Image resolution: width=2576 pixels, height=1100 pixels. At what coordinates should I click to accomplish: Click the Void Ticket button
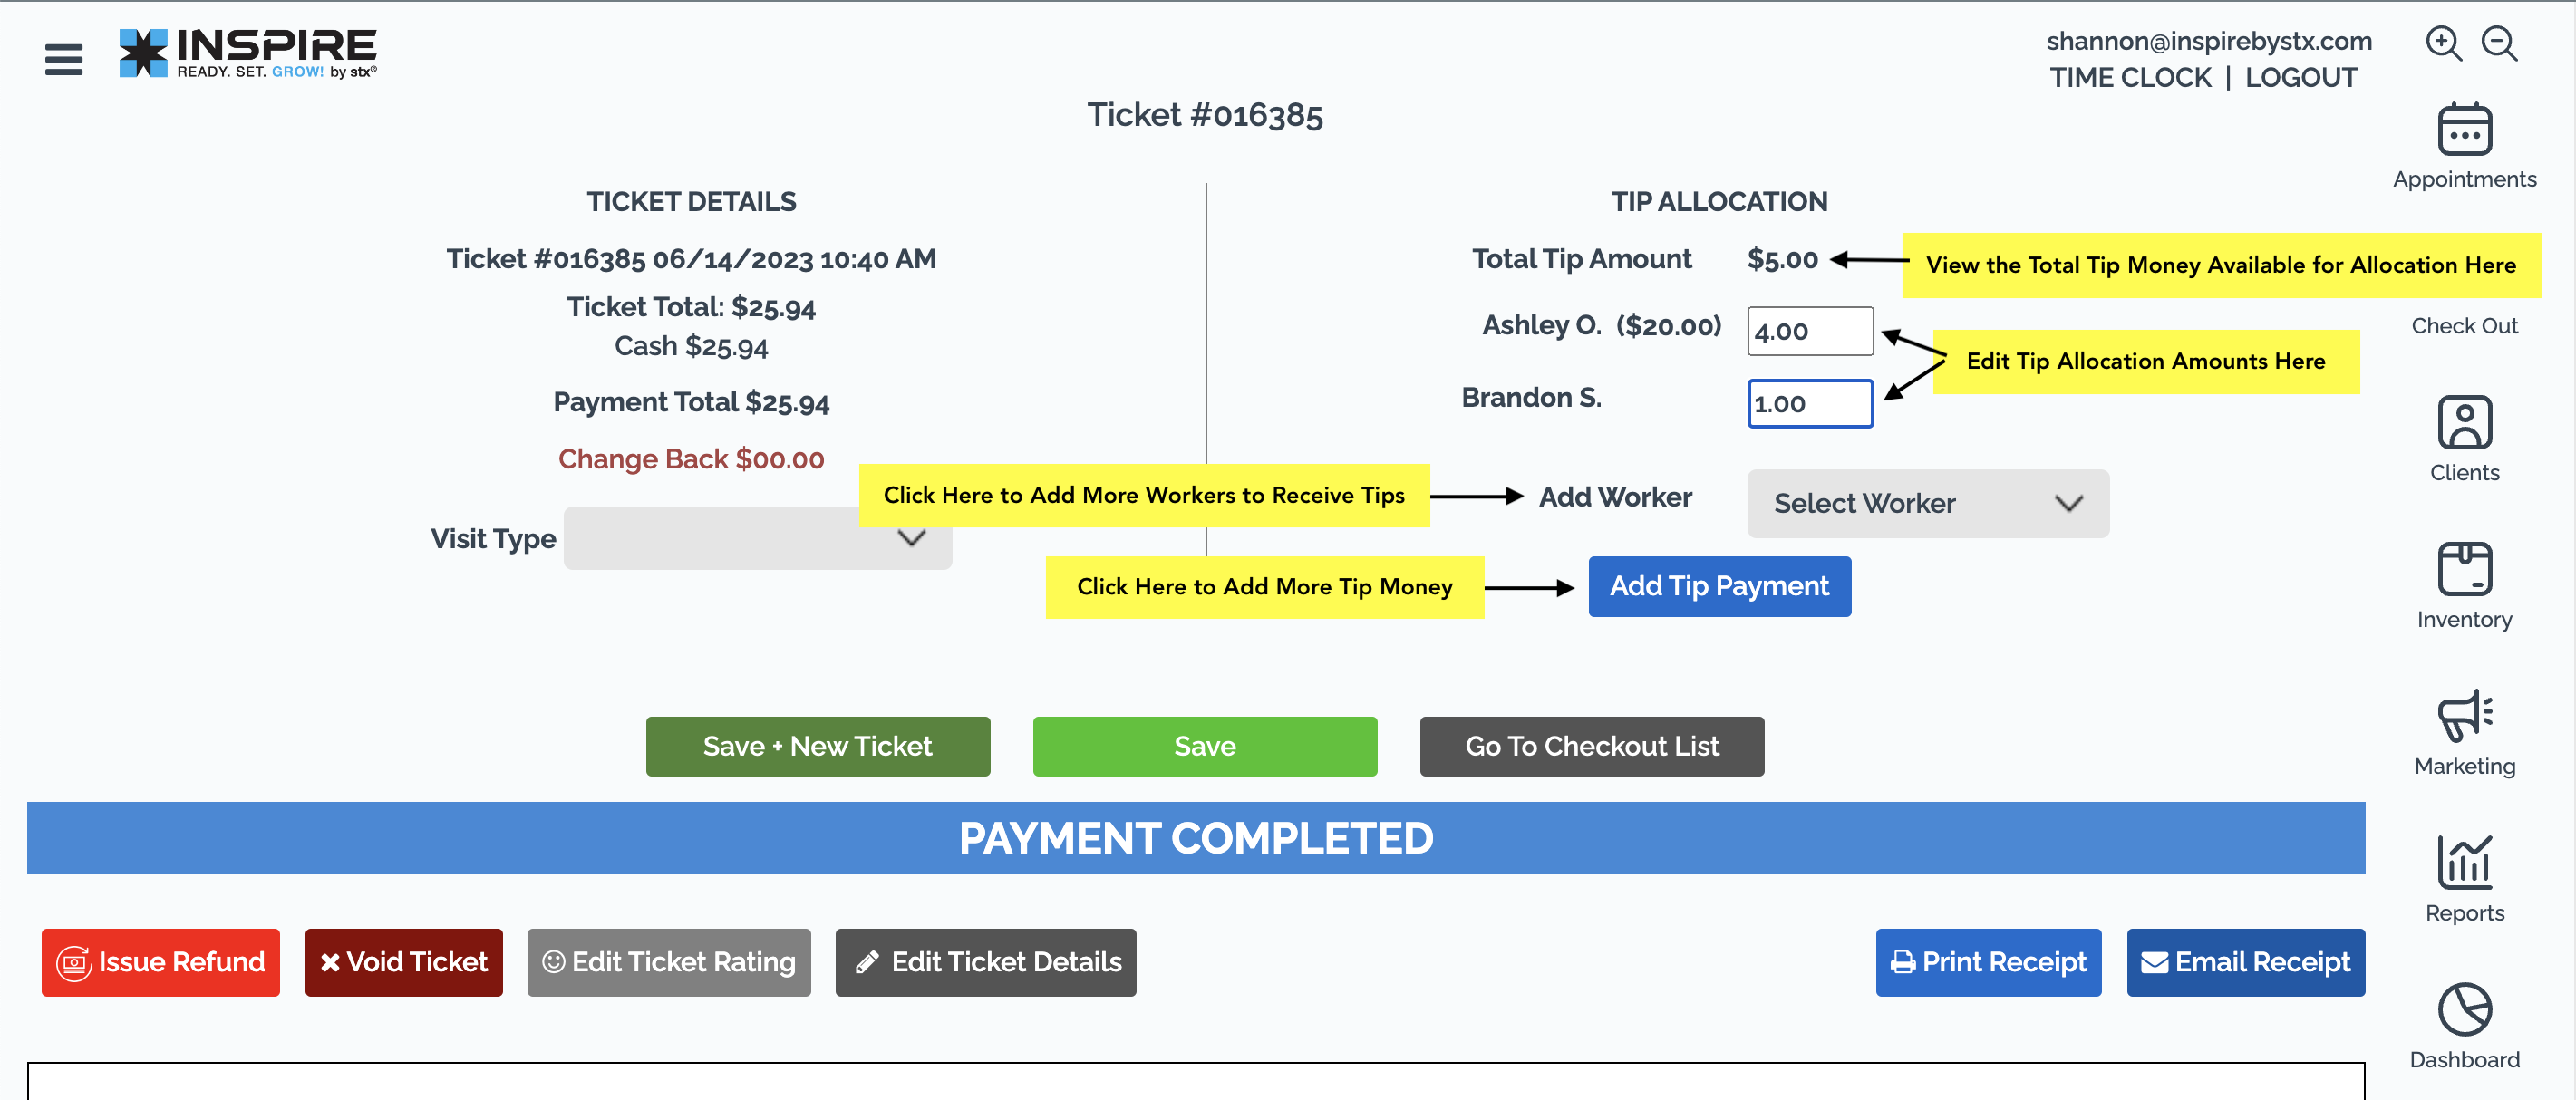pyautogui.click(x=404, y=962)
